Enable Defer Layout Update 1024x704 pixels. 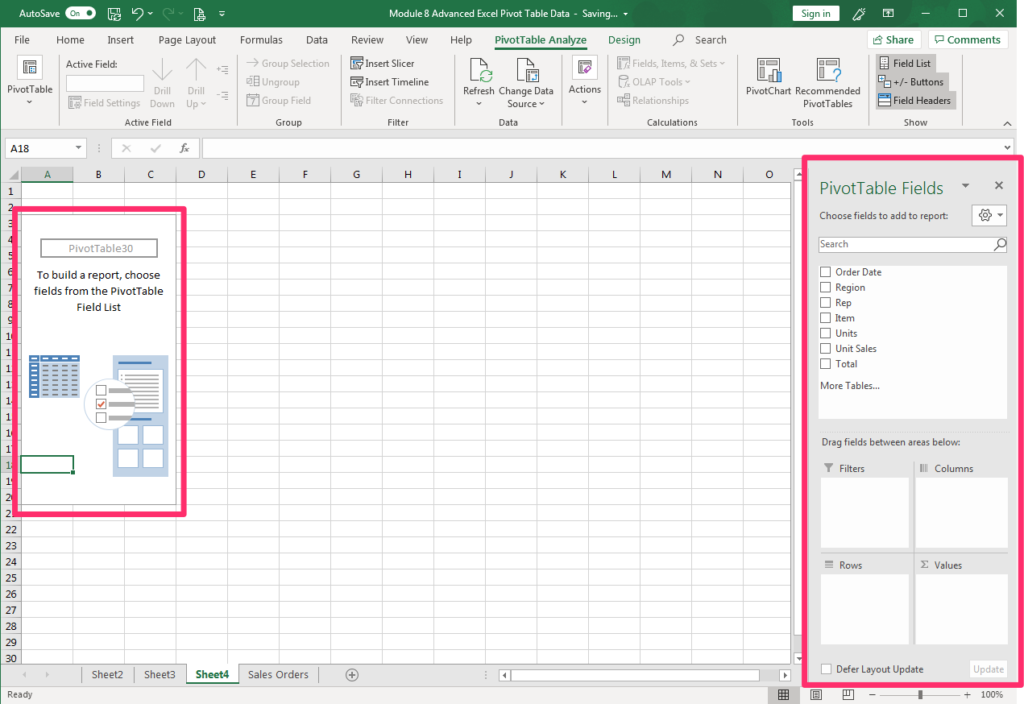coord(827,668)
